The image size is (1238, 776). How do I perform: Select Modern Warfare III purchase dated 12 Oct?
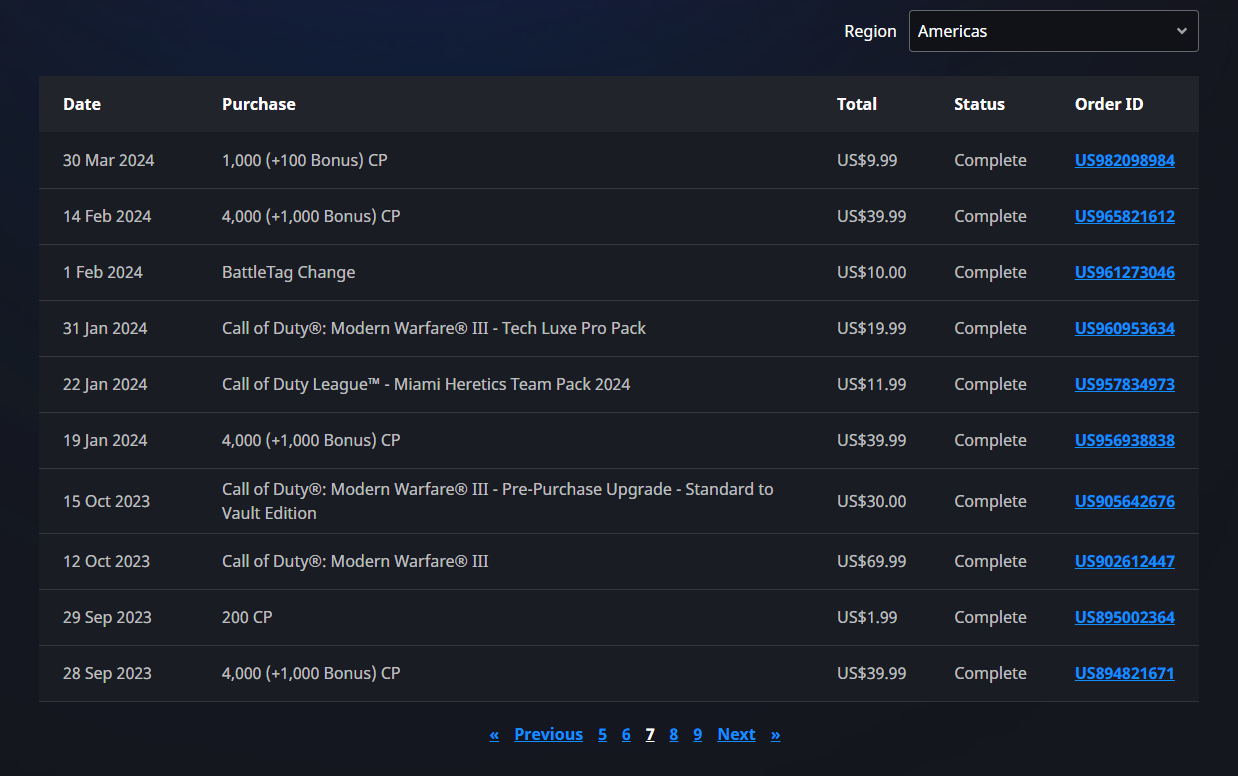pyautogui.click(x=355, y=561)
